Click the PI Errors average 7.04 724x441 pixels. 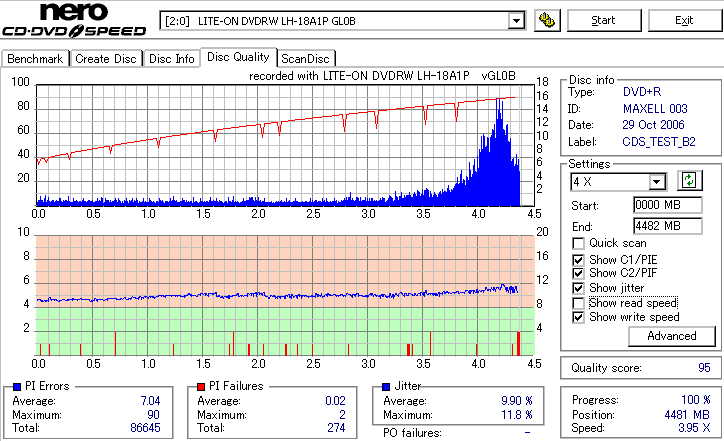tap(151, 401)
